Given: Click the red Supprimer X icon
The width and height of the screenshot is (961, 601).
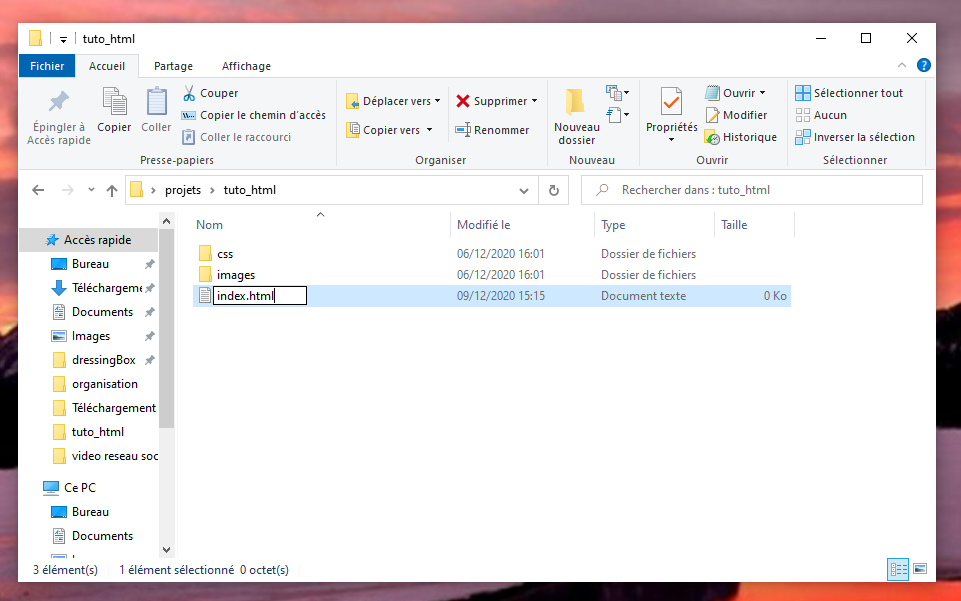Looking at the screenshot, I should (x=463, y=101).
